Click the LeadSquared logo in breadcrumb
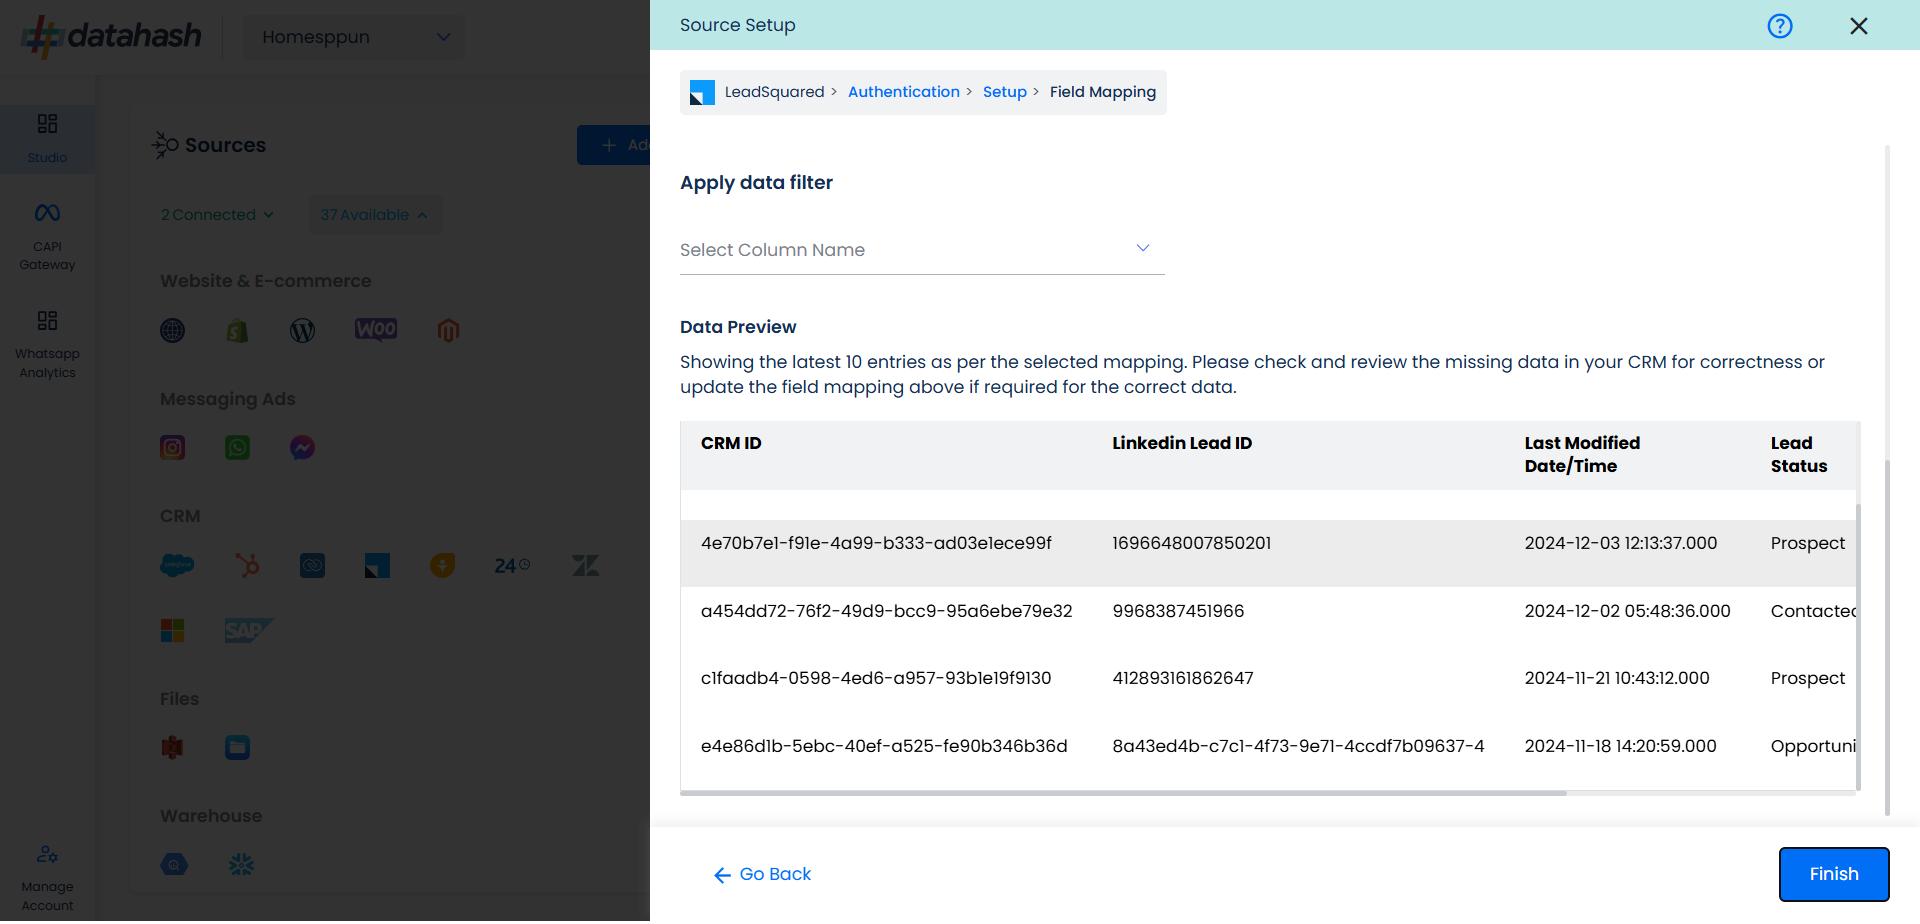This screenshot has height=924, width=1920. pyautogui.click(x=702, y=93)
